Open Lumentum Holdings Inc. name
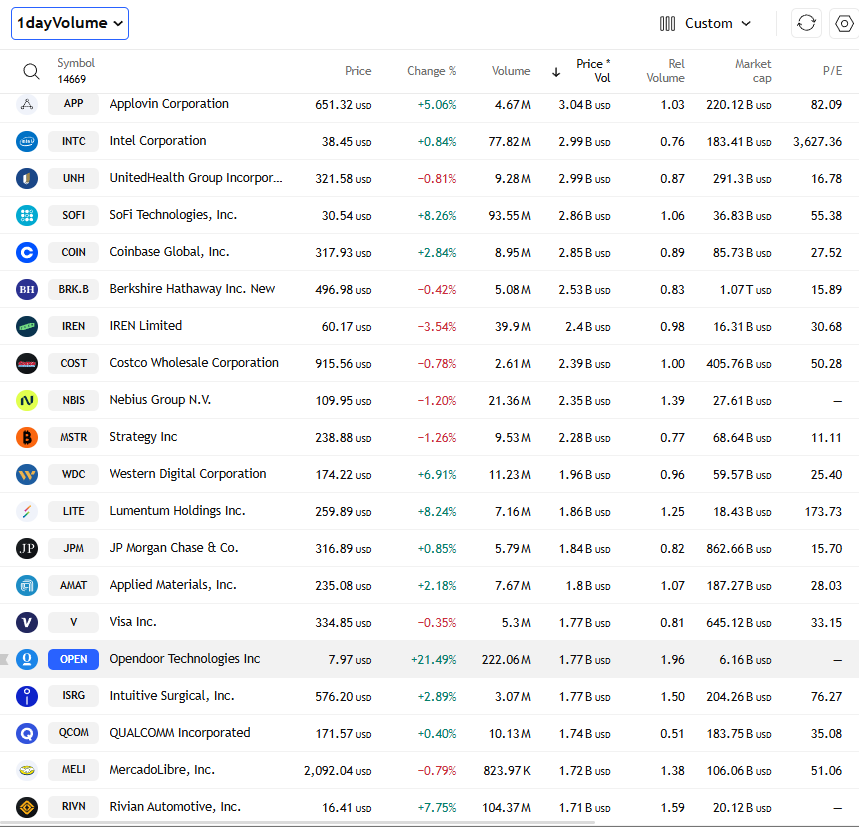 click(x=177, y=511)
